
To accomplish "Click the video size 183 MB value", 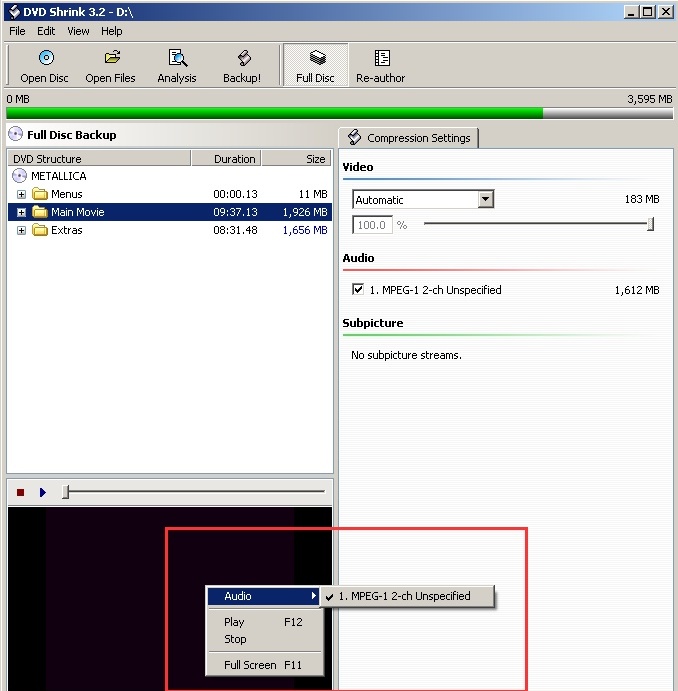I will 642,199.
